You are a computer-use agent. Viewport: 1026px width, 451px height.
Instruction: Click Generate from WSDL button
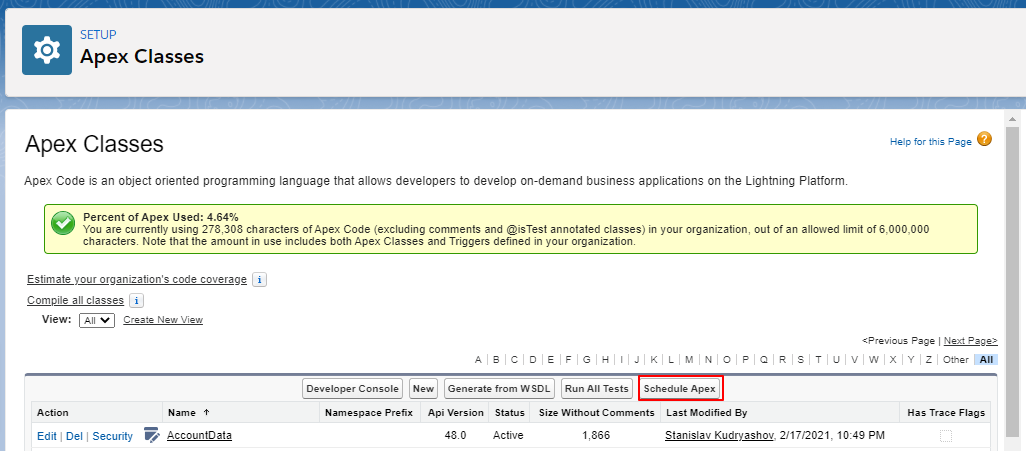pos(498,388)
